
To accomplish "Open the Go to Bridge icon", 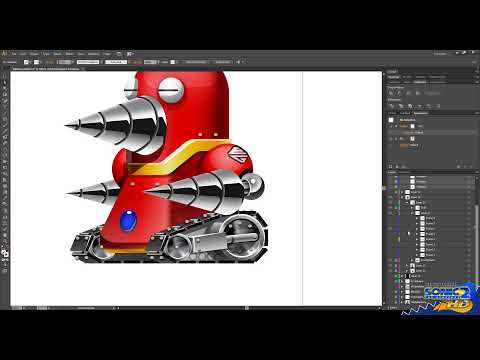I will 119,54.
